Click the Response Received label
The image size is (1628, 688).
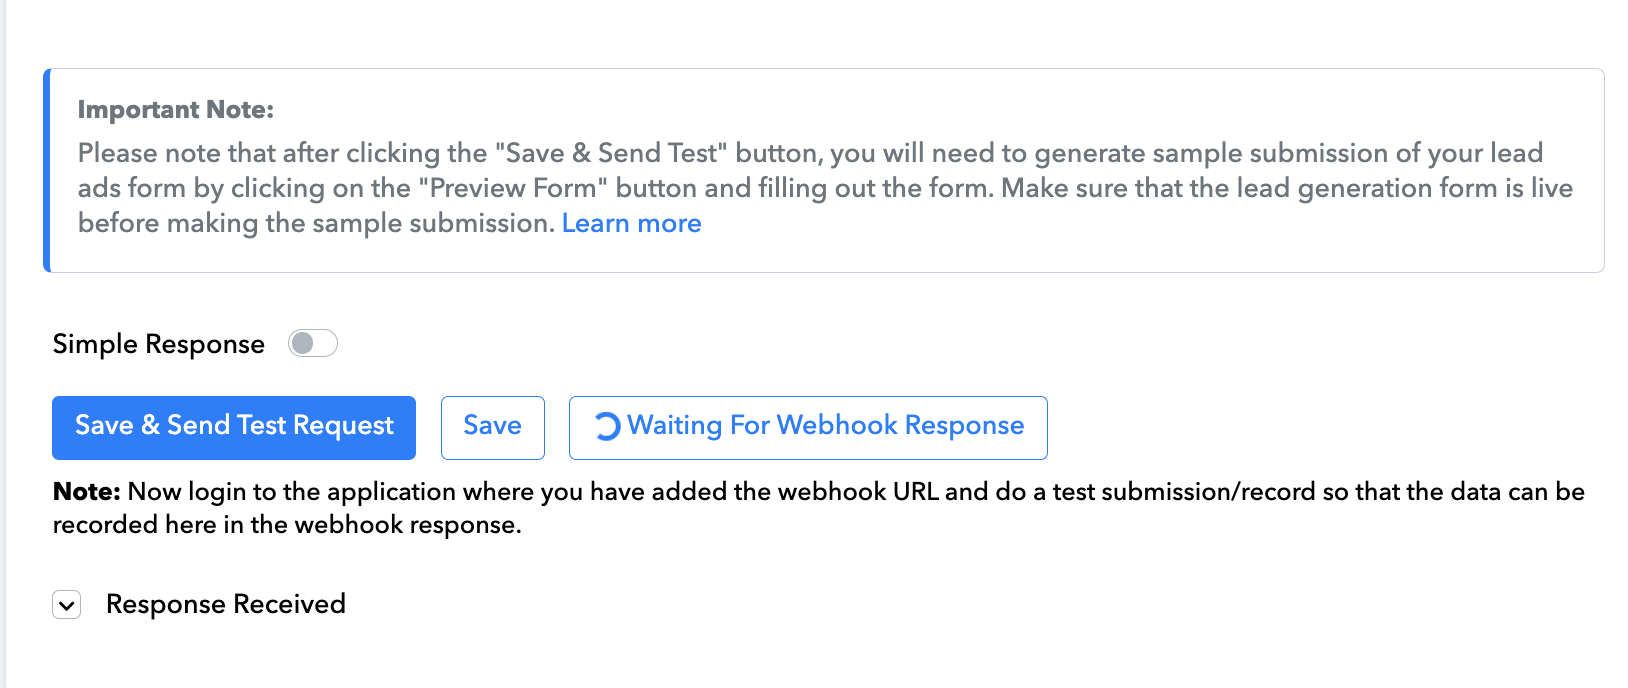point(226,604)
